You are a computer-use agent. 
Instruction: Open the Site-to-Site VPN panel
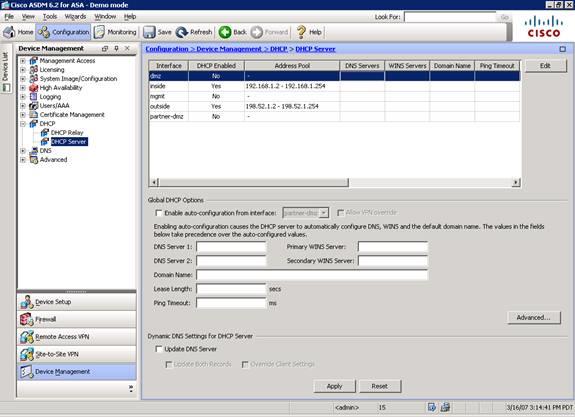[x=77, y=354]
